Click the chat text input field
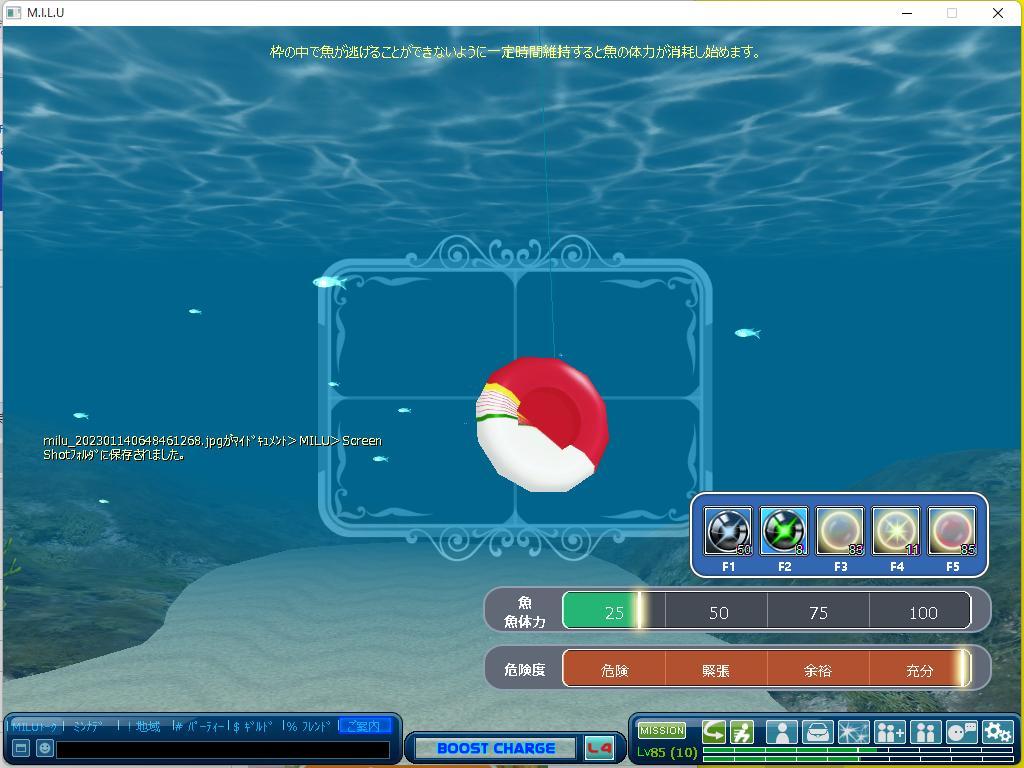Image resolution: width=1024 pixels, height=768 pixels. pyautogui.click(x=222, y=749)
